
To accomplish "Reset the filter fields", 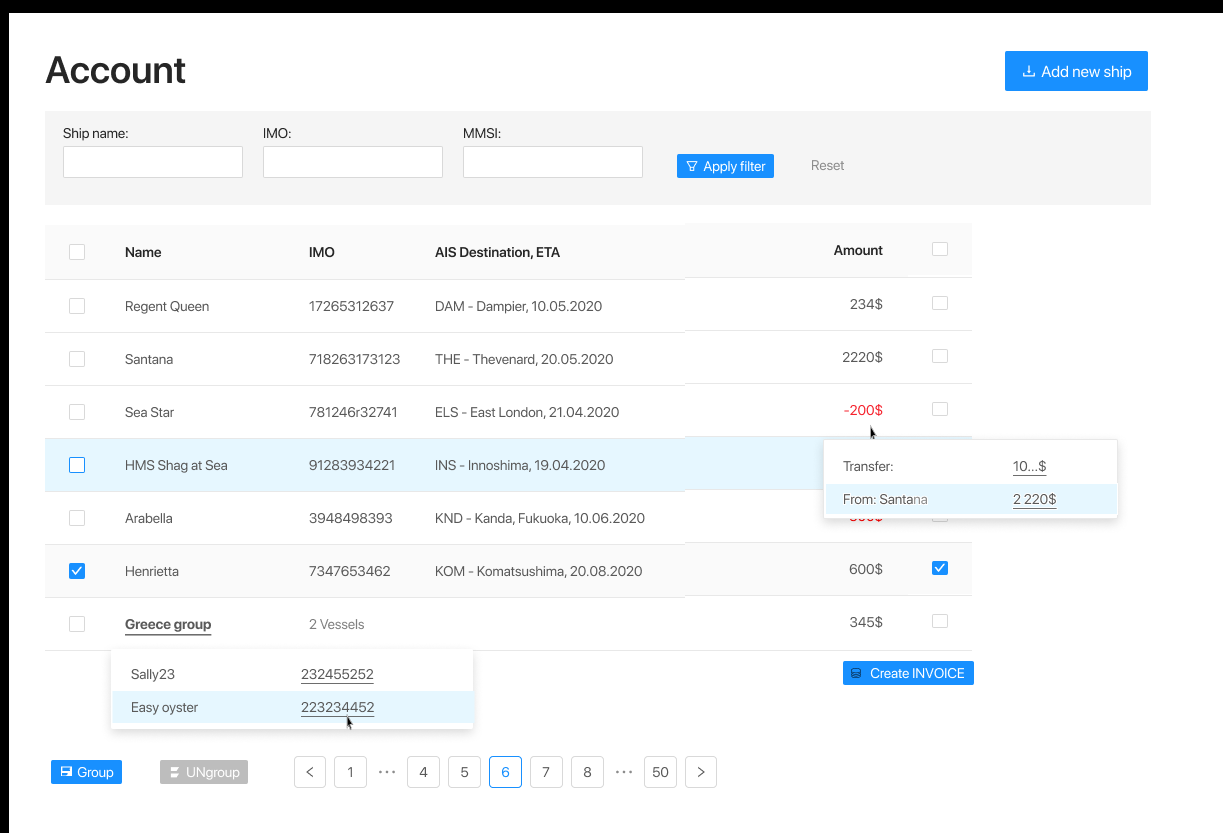I will pos(827,166).
